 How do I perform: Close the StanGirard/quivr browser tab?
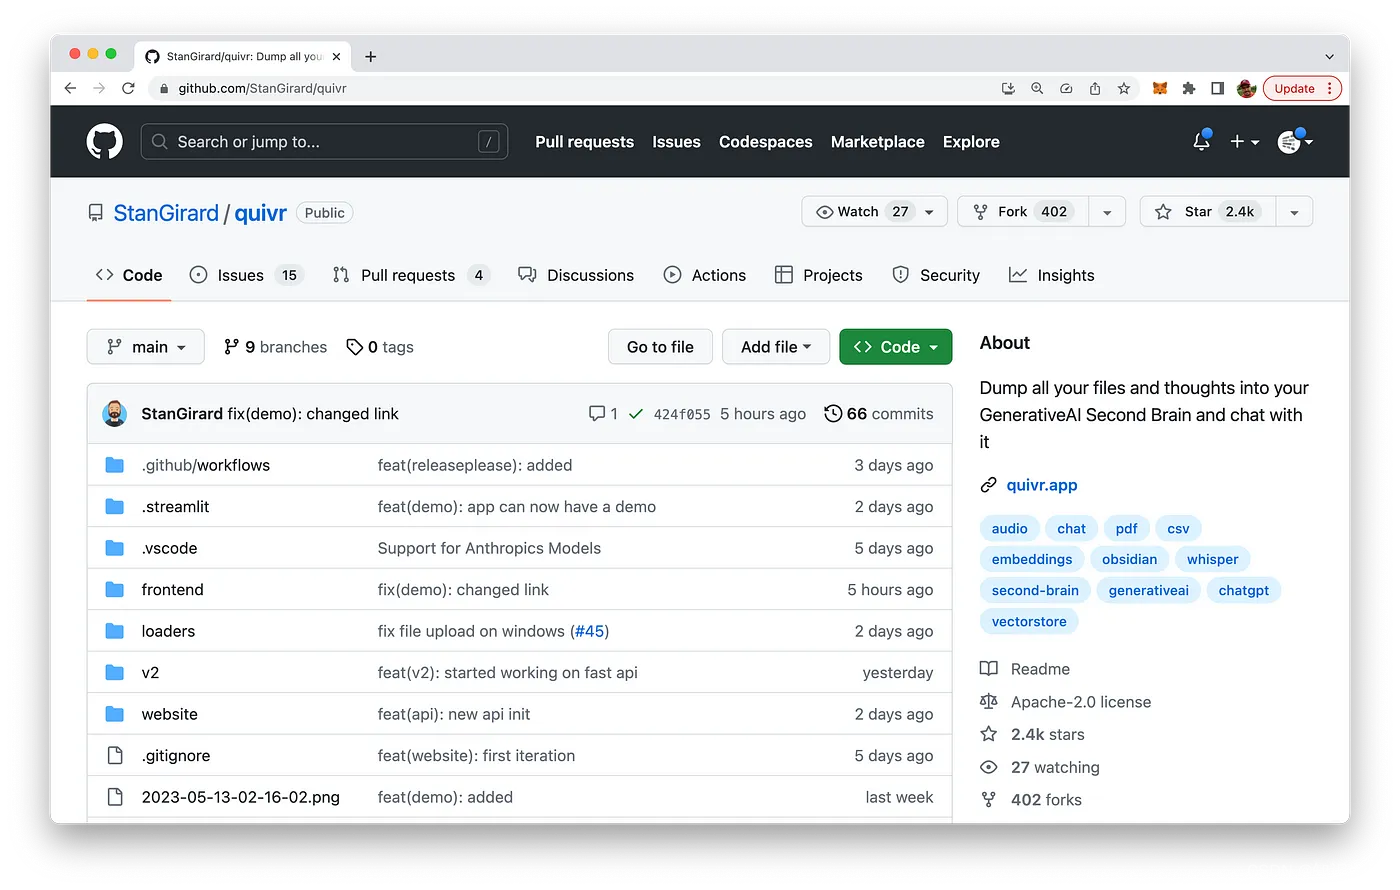pos(337,56)
